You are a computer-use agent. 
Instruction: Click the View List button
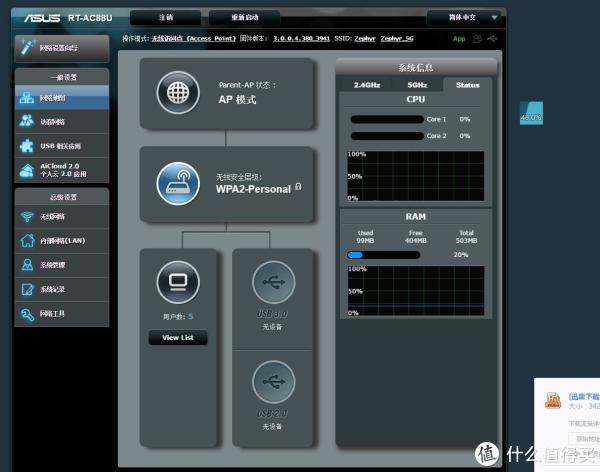178,338
